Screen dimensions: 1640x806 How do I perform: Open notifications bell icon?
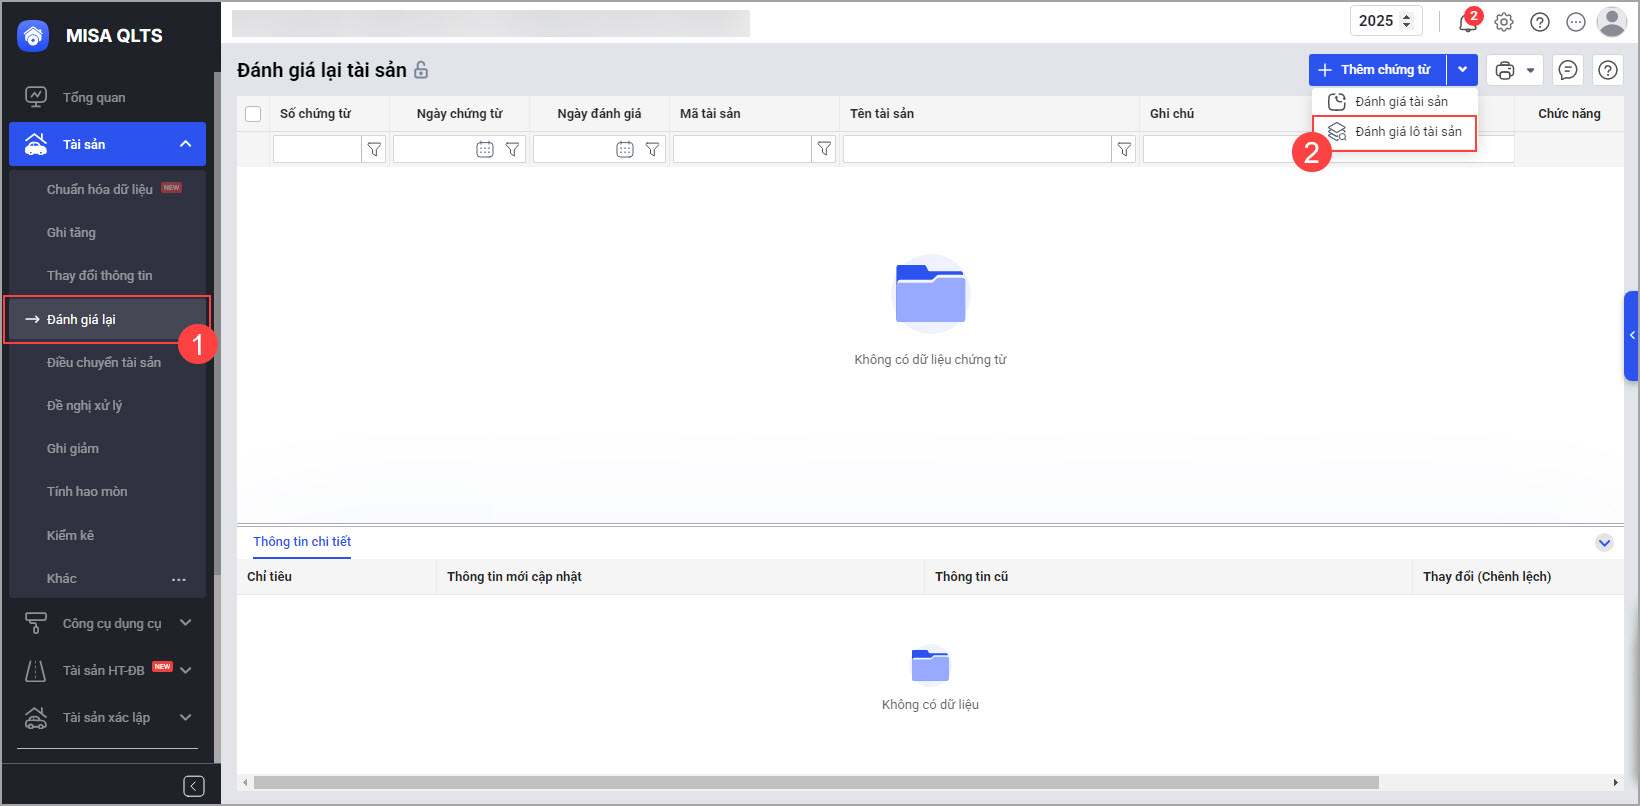pos(1468,21)
